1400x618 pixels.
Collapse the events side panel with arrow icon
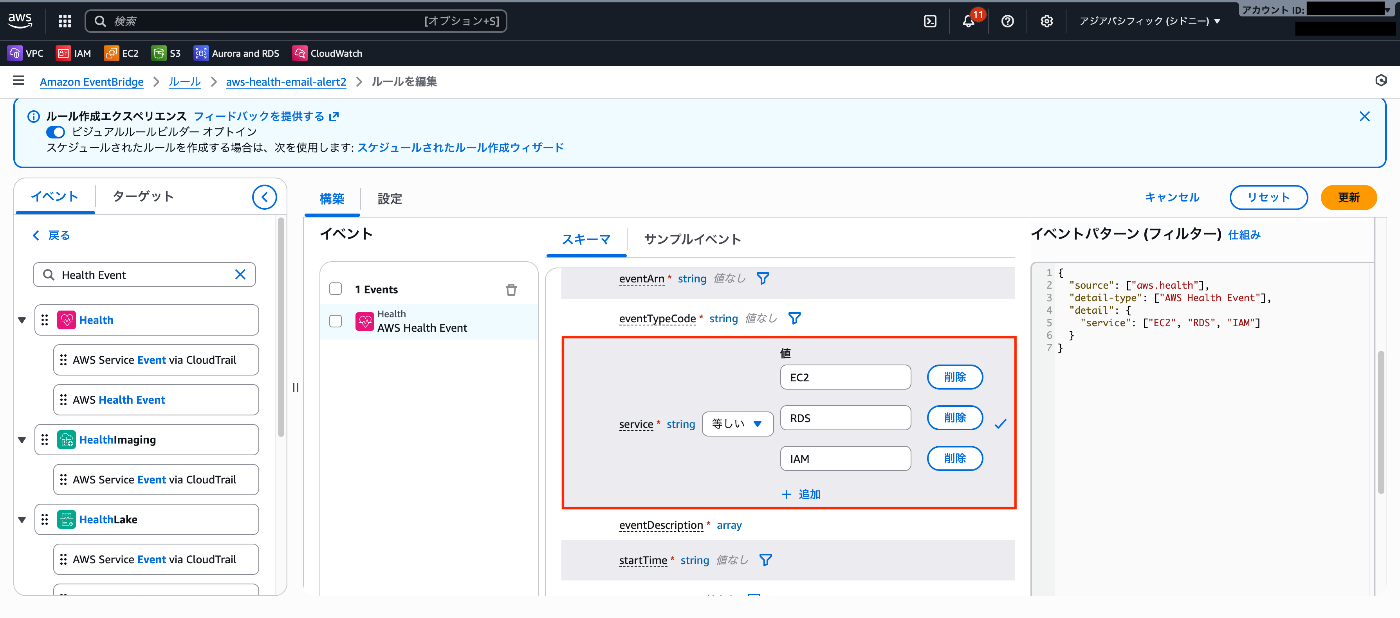tap(264, 197)
